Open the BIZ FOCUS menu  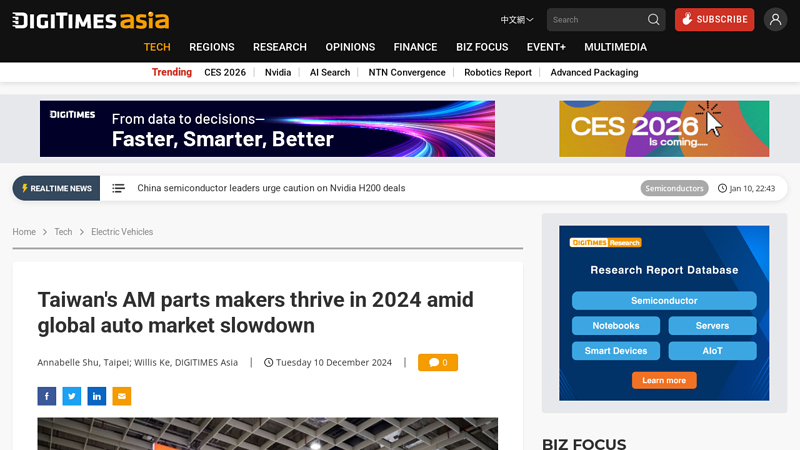pyautogui.click(x=482, y=47)
